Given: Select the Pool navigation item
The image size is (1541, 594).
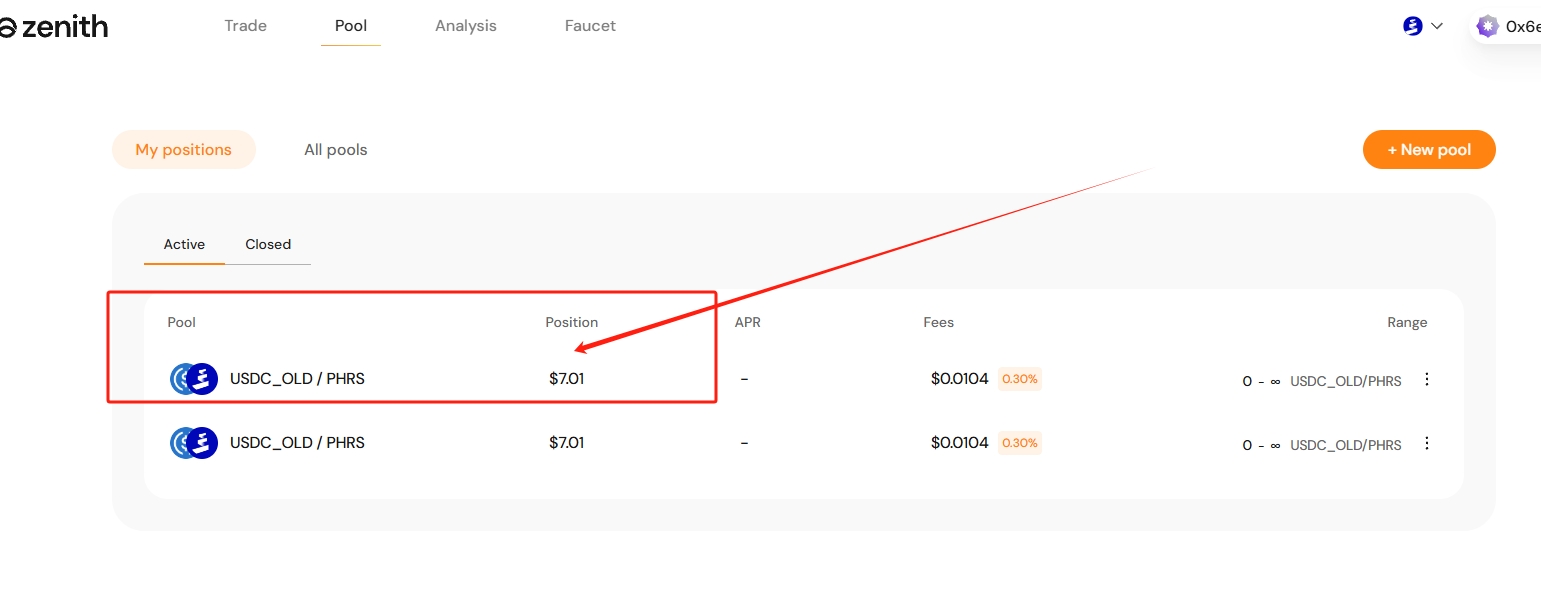Looking at the screenshot, I should pyautogui.click(x=350, y=26).
